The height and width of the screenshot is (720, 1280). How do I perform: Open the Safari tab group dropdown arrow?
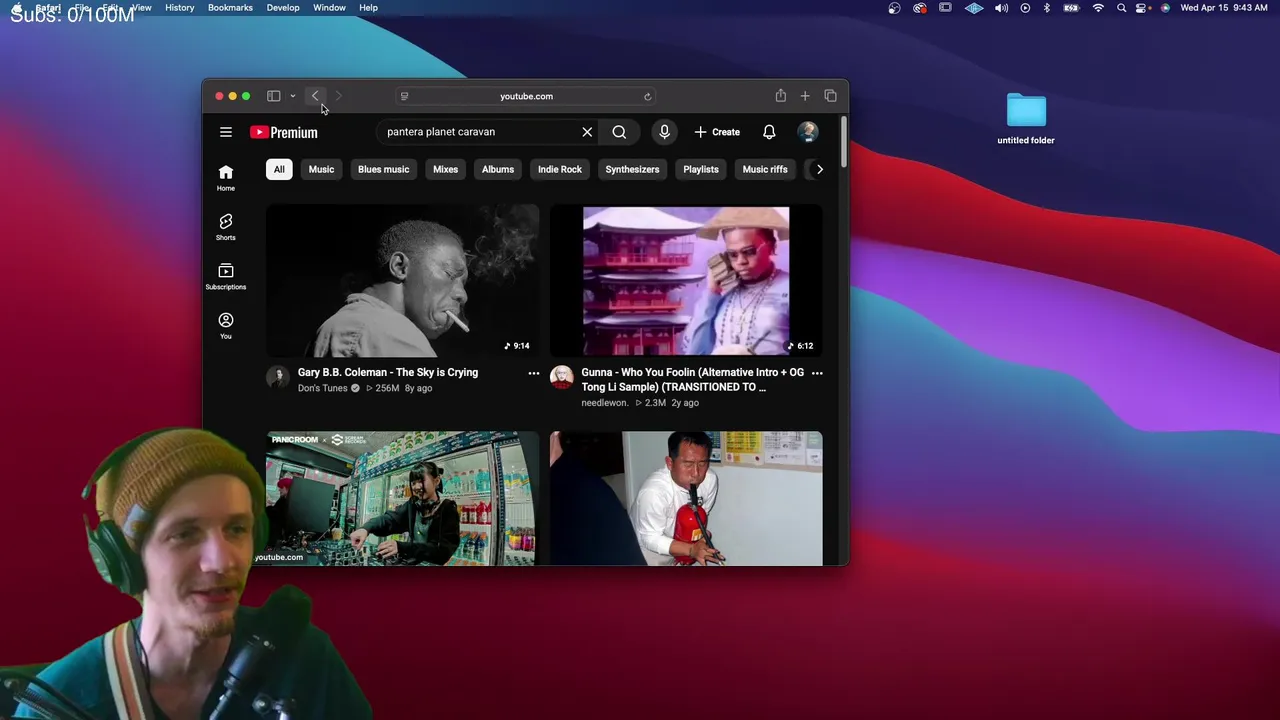[x=293, y=96]
